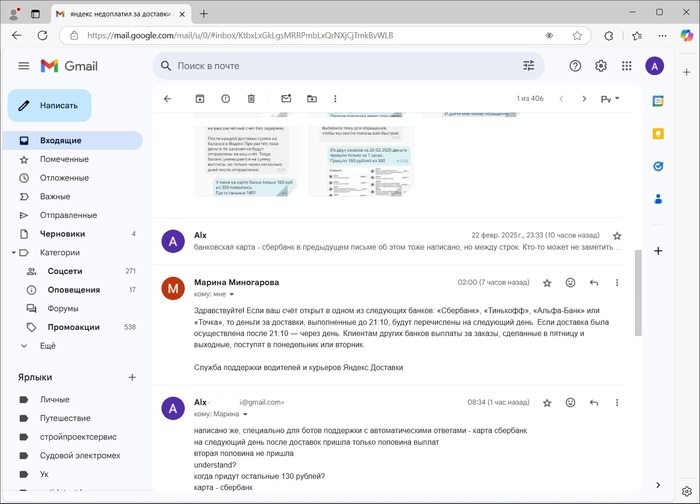
Task: Open more options for Марина's message
Action: click(617, 283)
